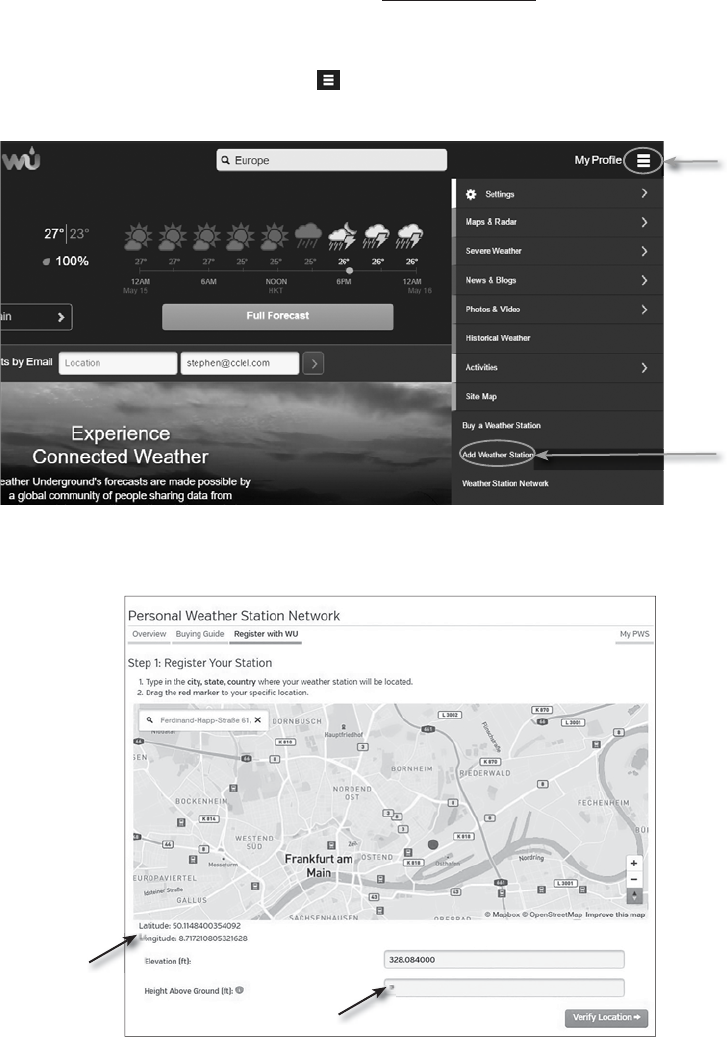The image size is (728, 1037).
Task: Expand the Severe Weather chevron
Action: (644, 251)
